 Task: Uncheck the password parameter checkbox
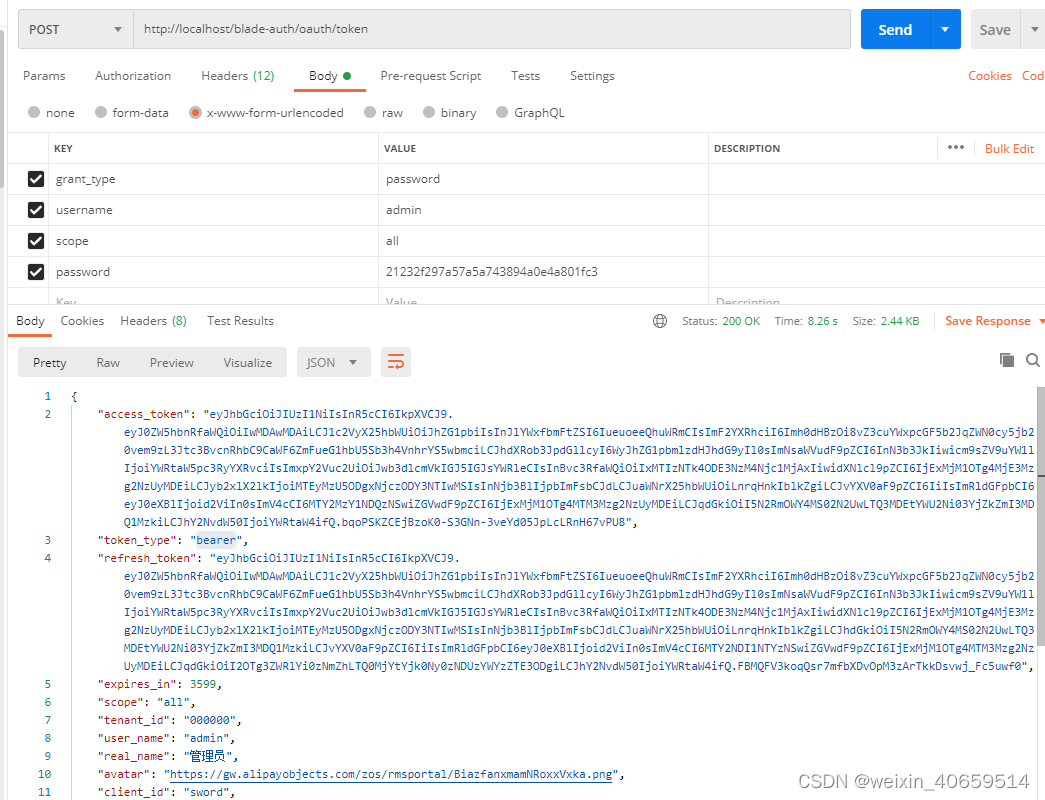[x=36, y=272]
